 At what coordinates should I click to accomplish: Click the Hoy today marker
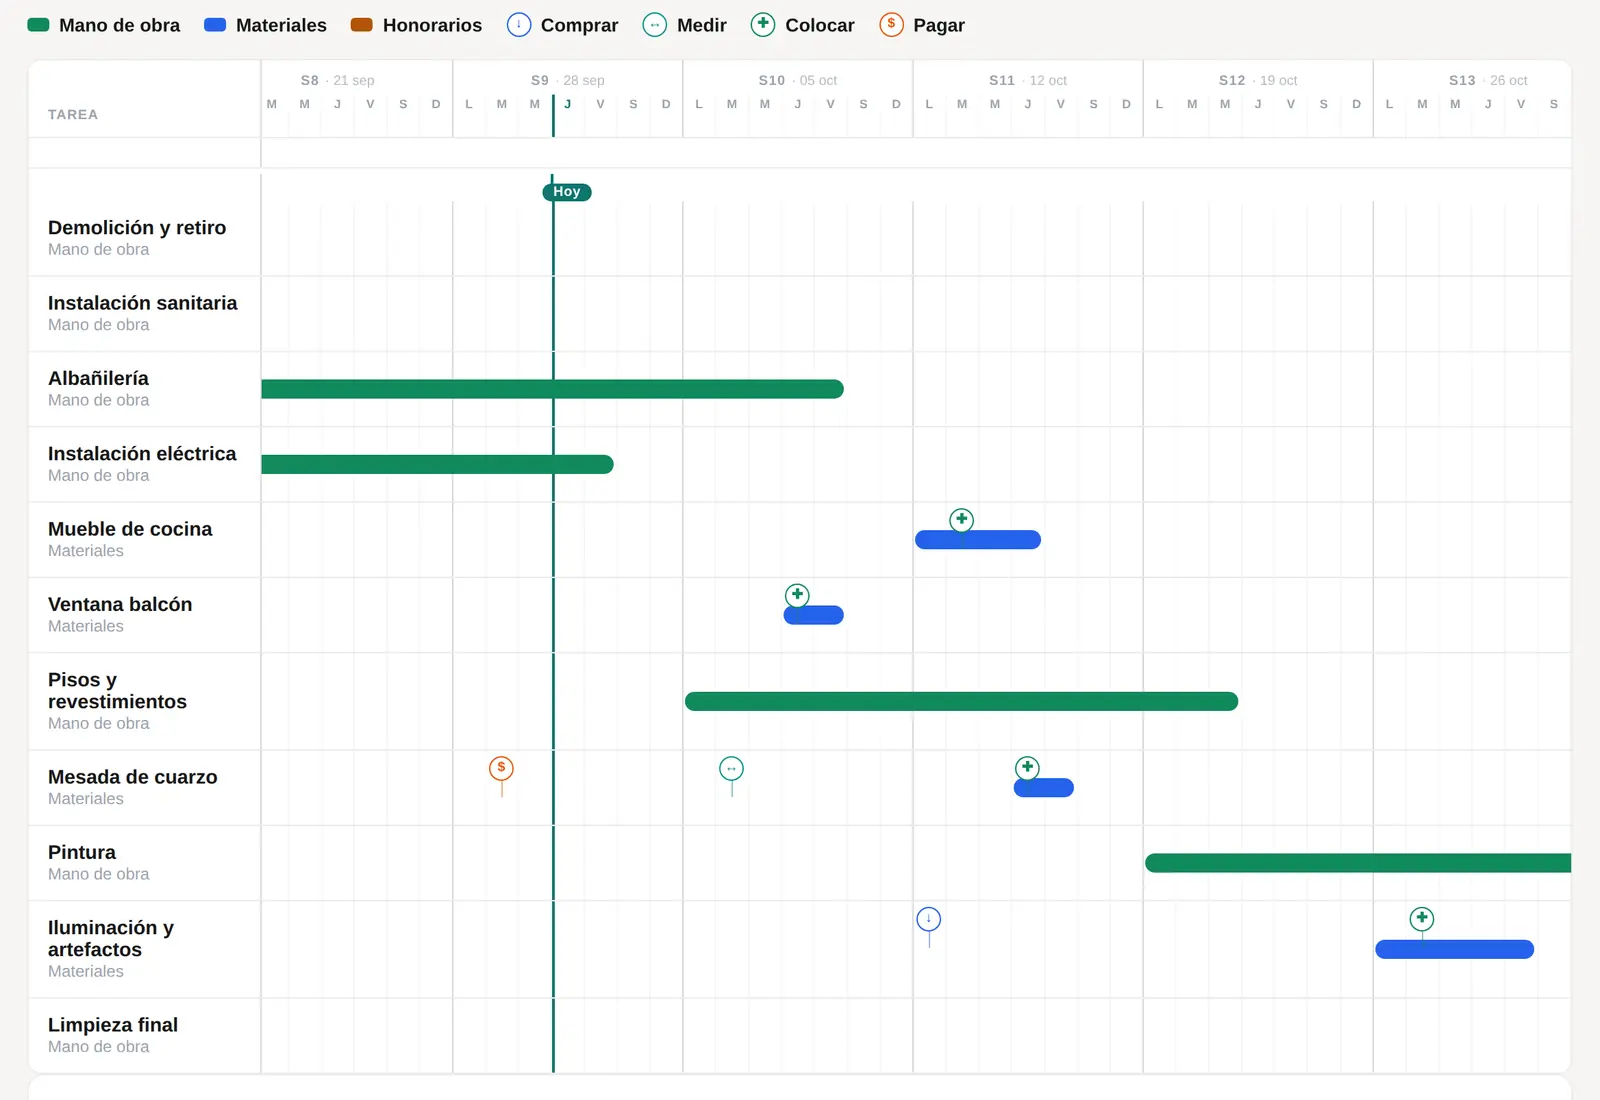pyautogui.click(x=567, y=192)
